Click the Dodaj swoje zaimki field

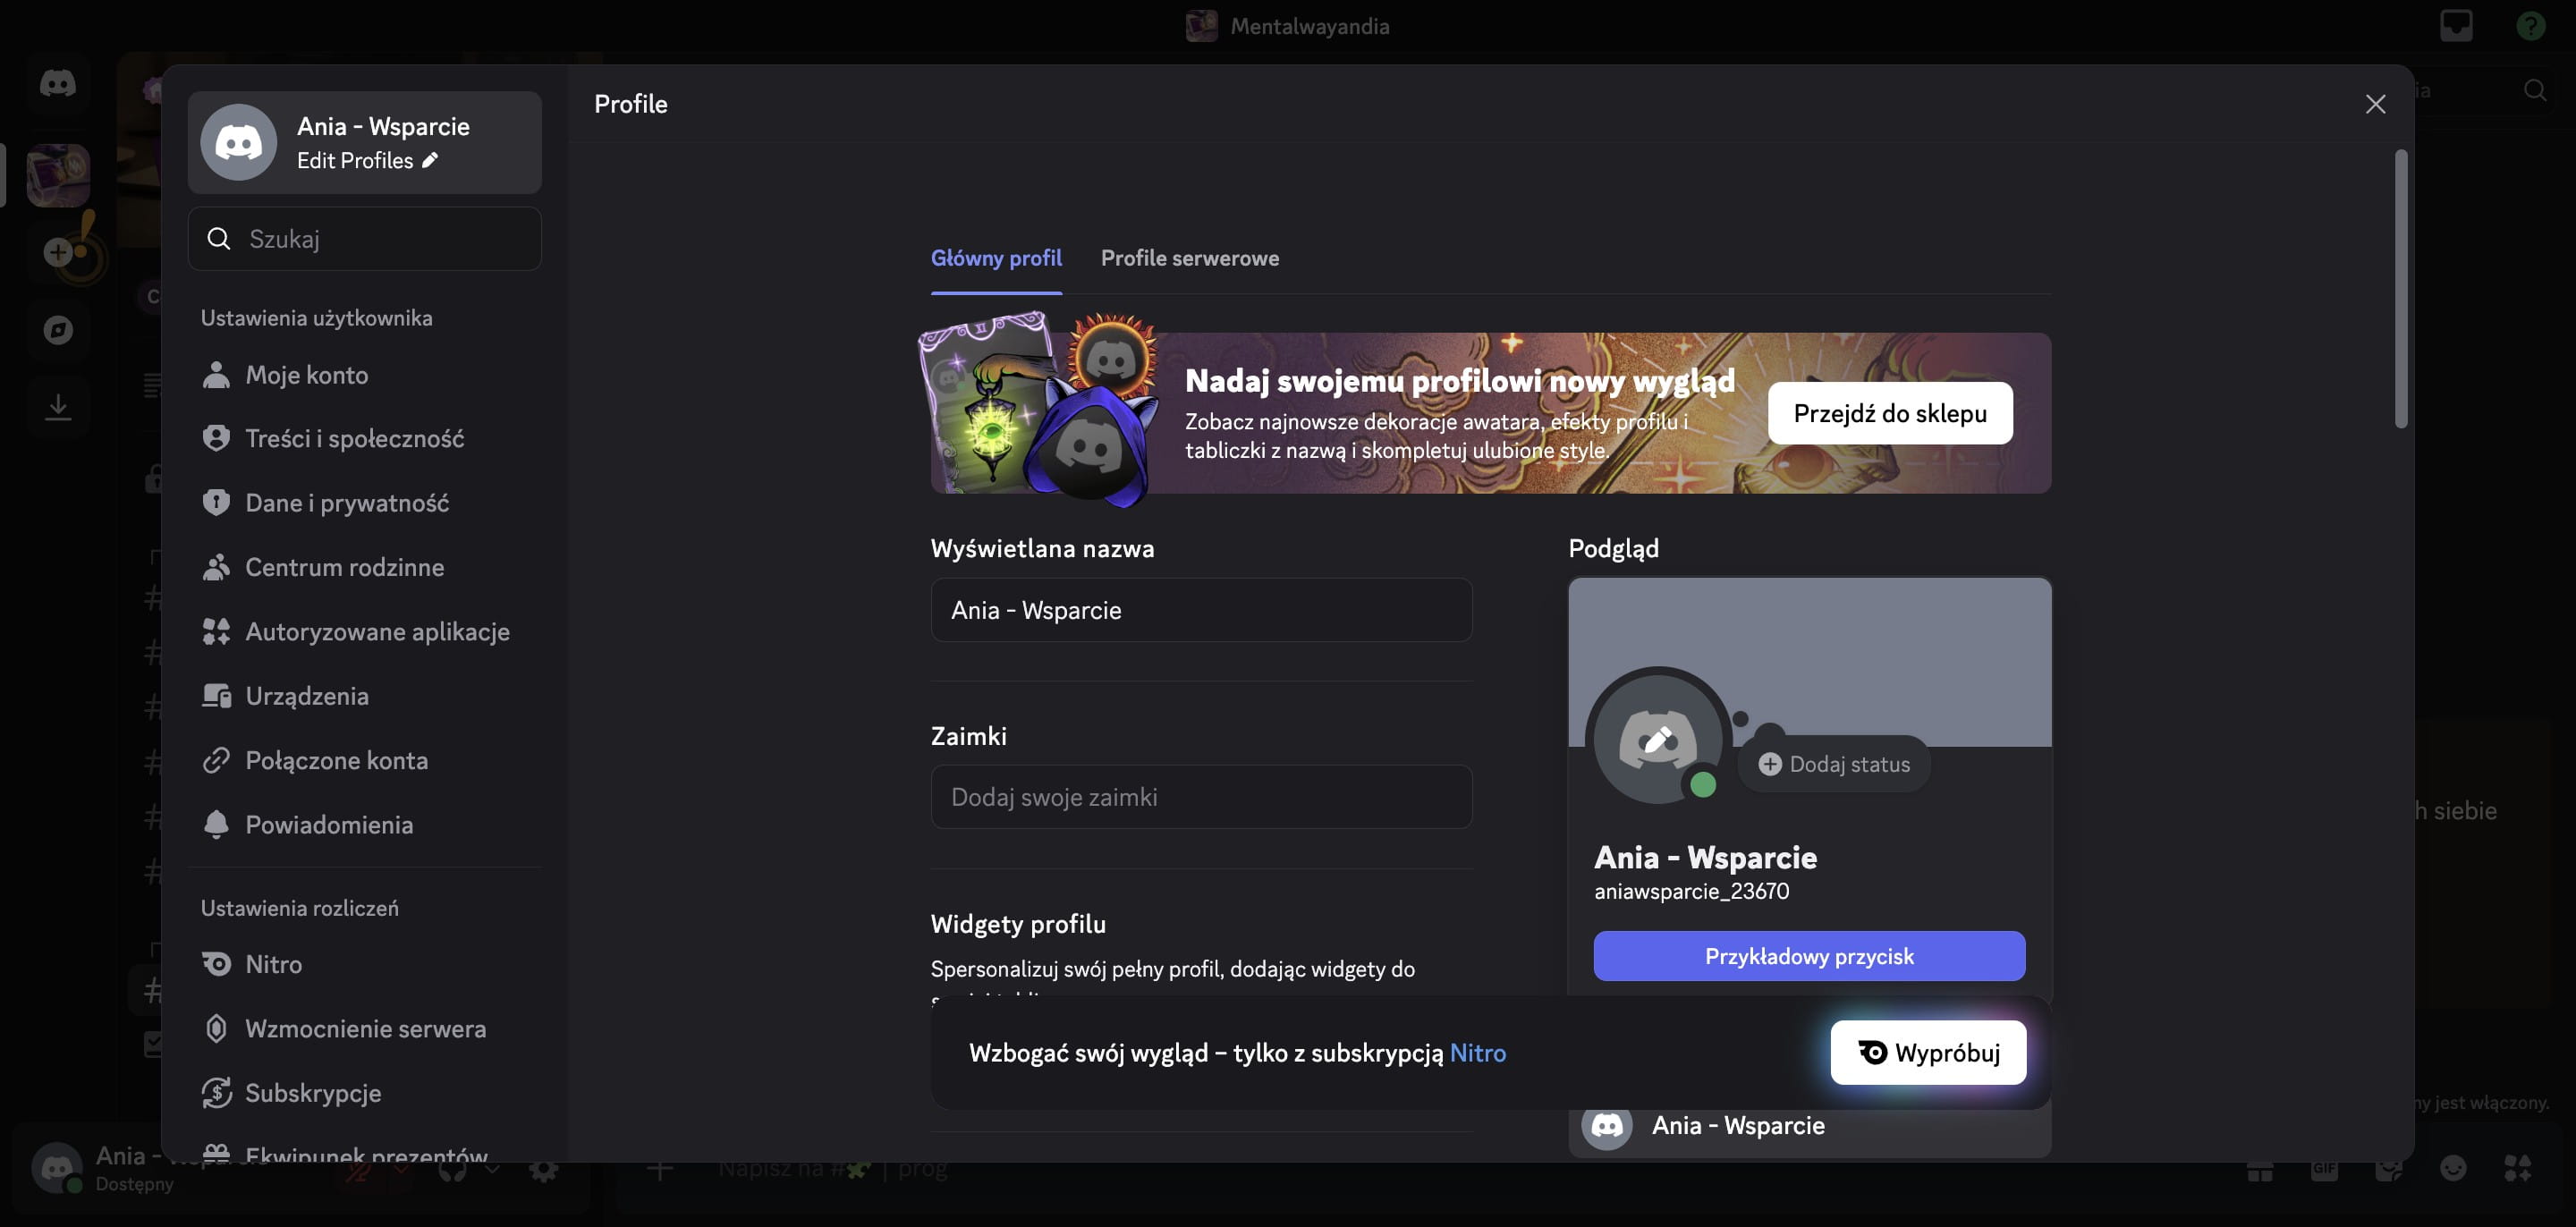point(1201,797)
